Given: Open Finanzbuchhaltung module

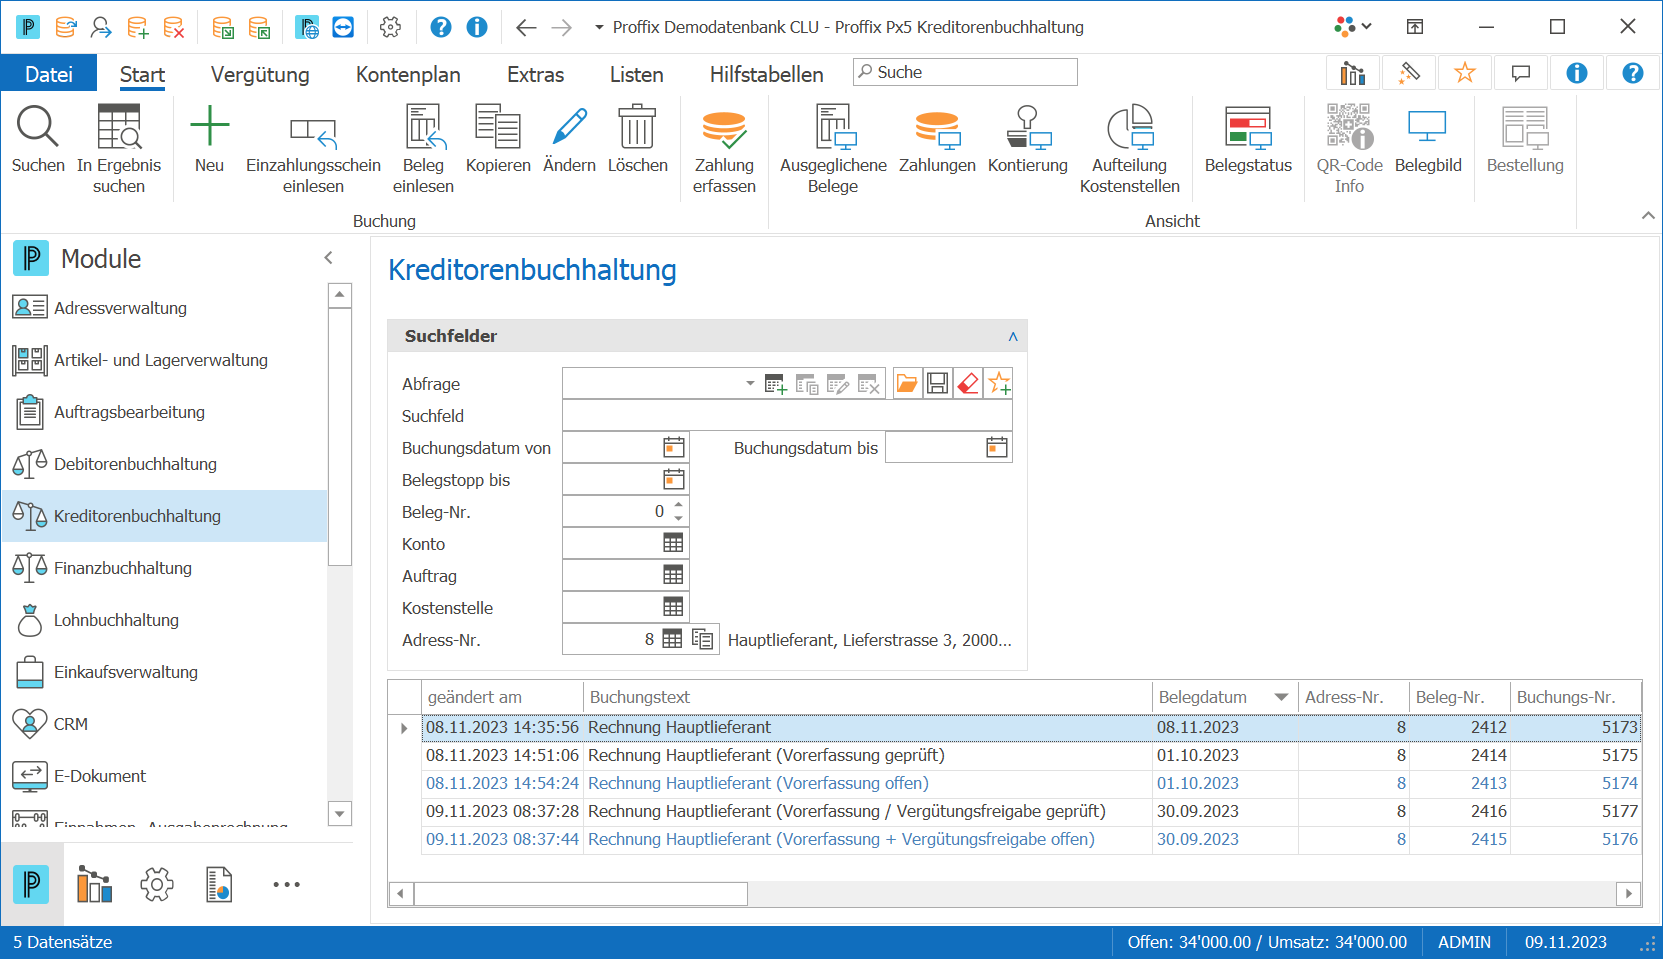Looking at the screenshot, I should (x=165, y=568).
